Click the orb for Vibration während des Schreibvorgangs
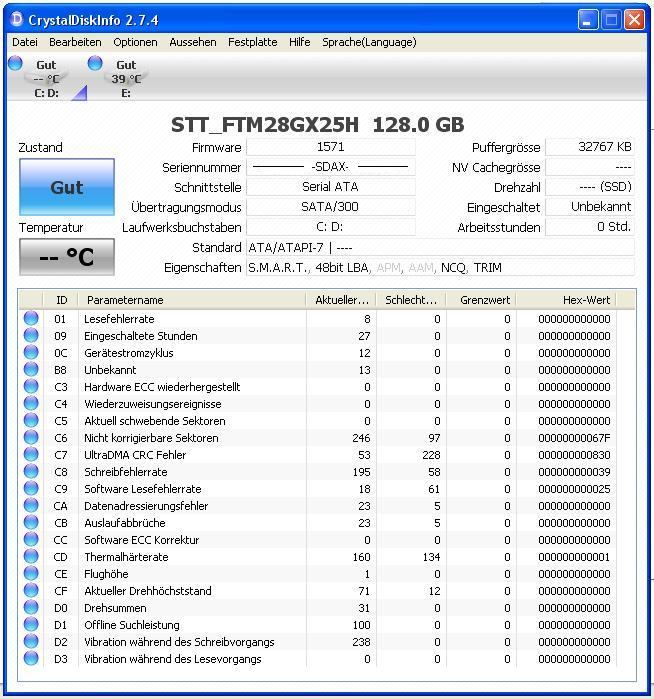654x699 pixels. click(31, 641)
